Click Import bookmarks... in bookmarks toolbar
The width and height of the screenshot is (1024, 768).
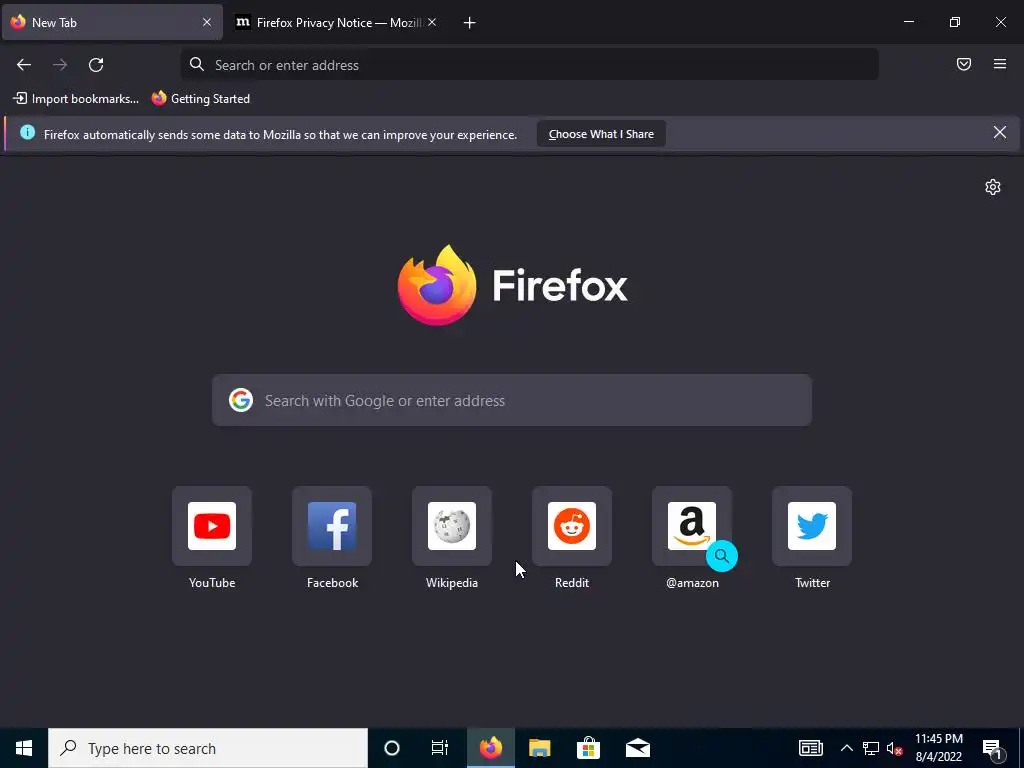coord(76,99)
